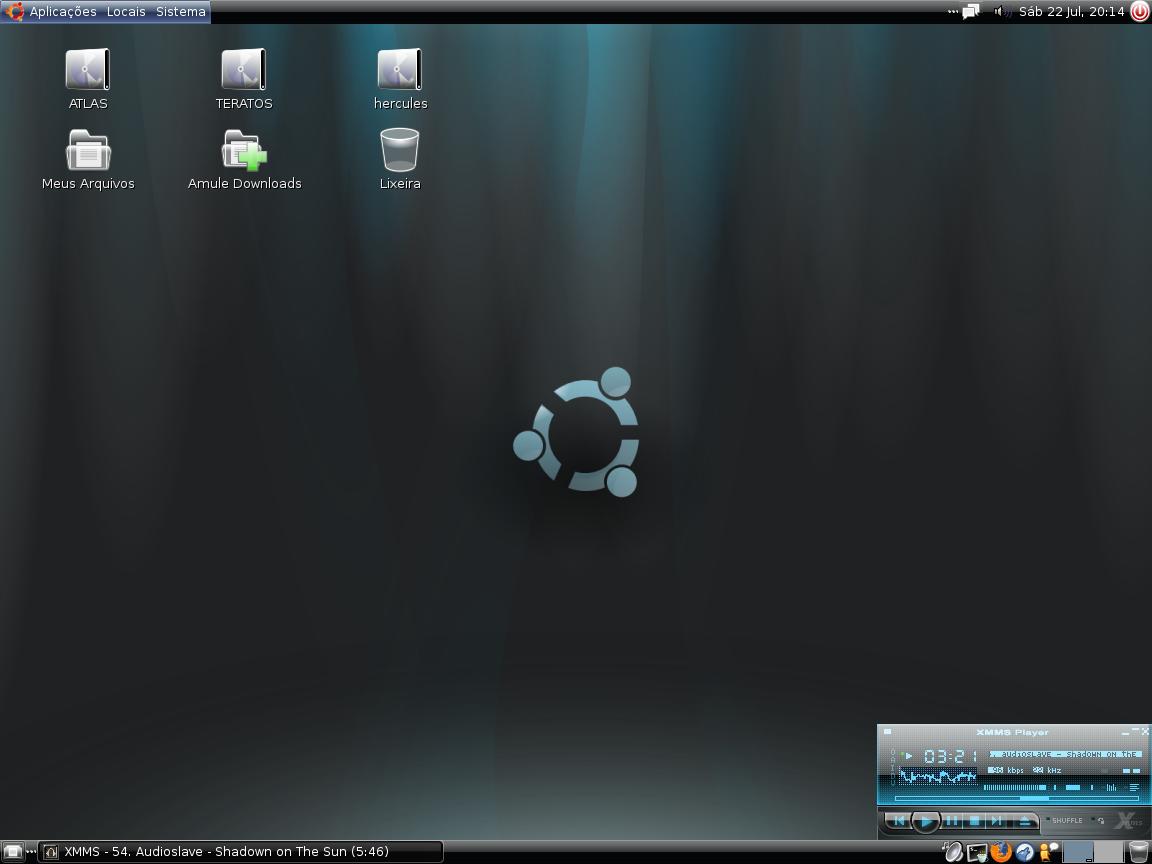Shade the XMMS Player window
The image size is (1152, 864).
click(1135, 731)
